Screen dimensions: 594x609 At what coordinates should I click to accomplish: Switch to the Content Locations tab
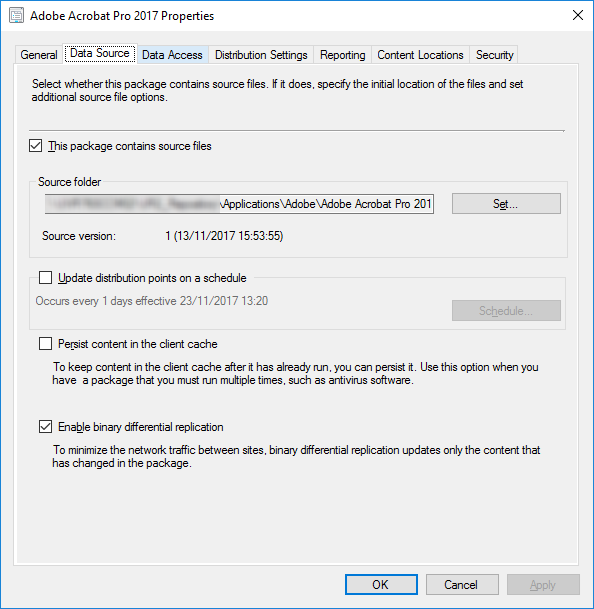pos(420,55)
